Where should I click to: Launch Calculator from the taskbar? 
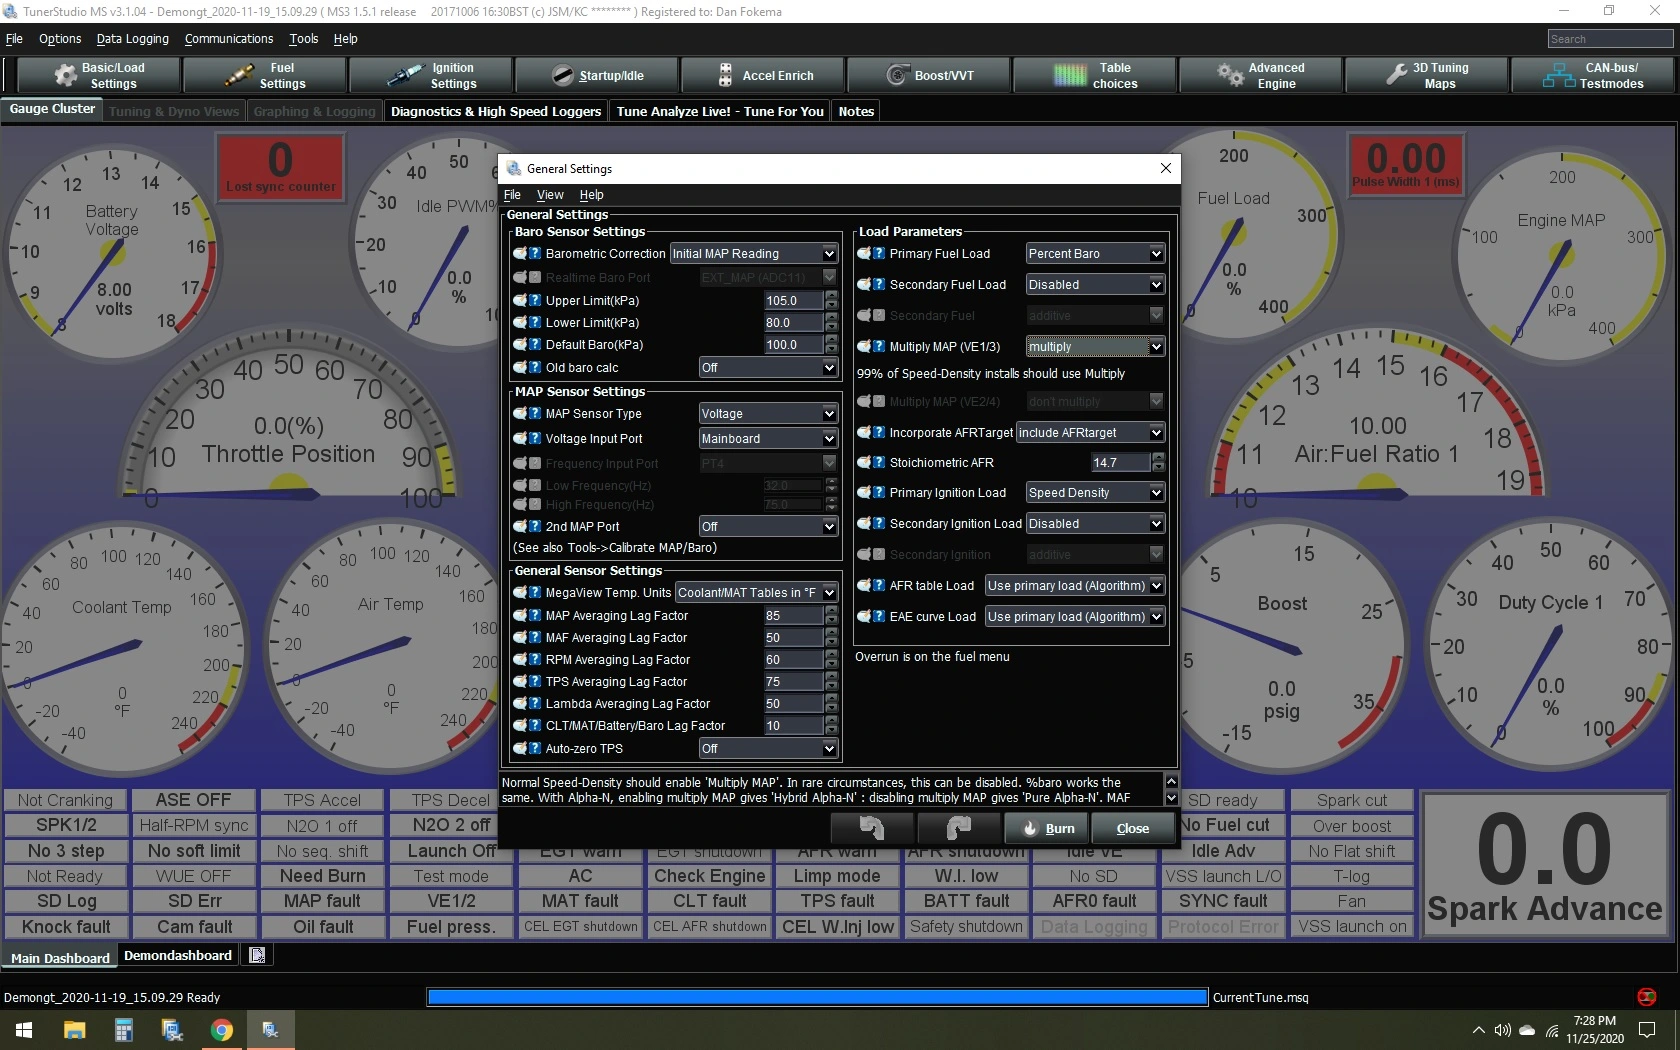[x=124, y=1030]
